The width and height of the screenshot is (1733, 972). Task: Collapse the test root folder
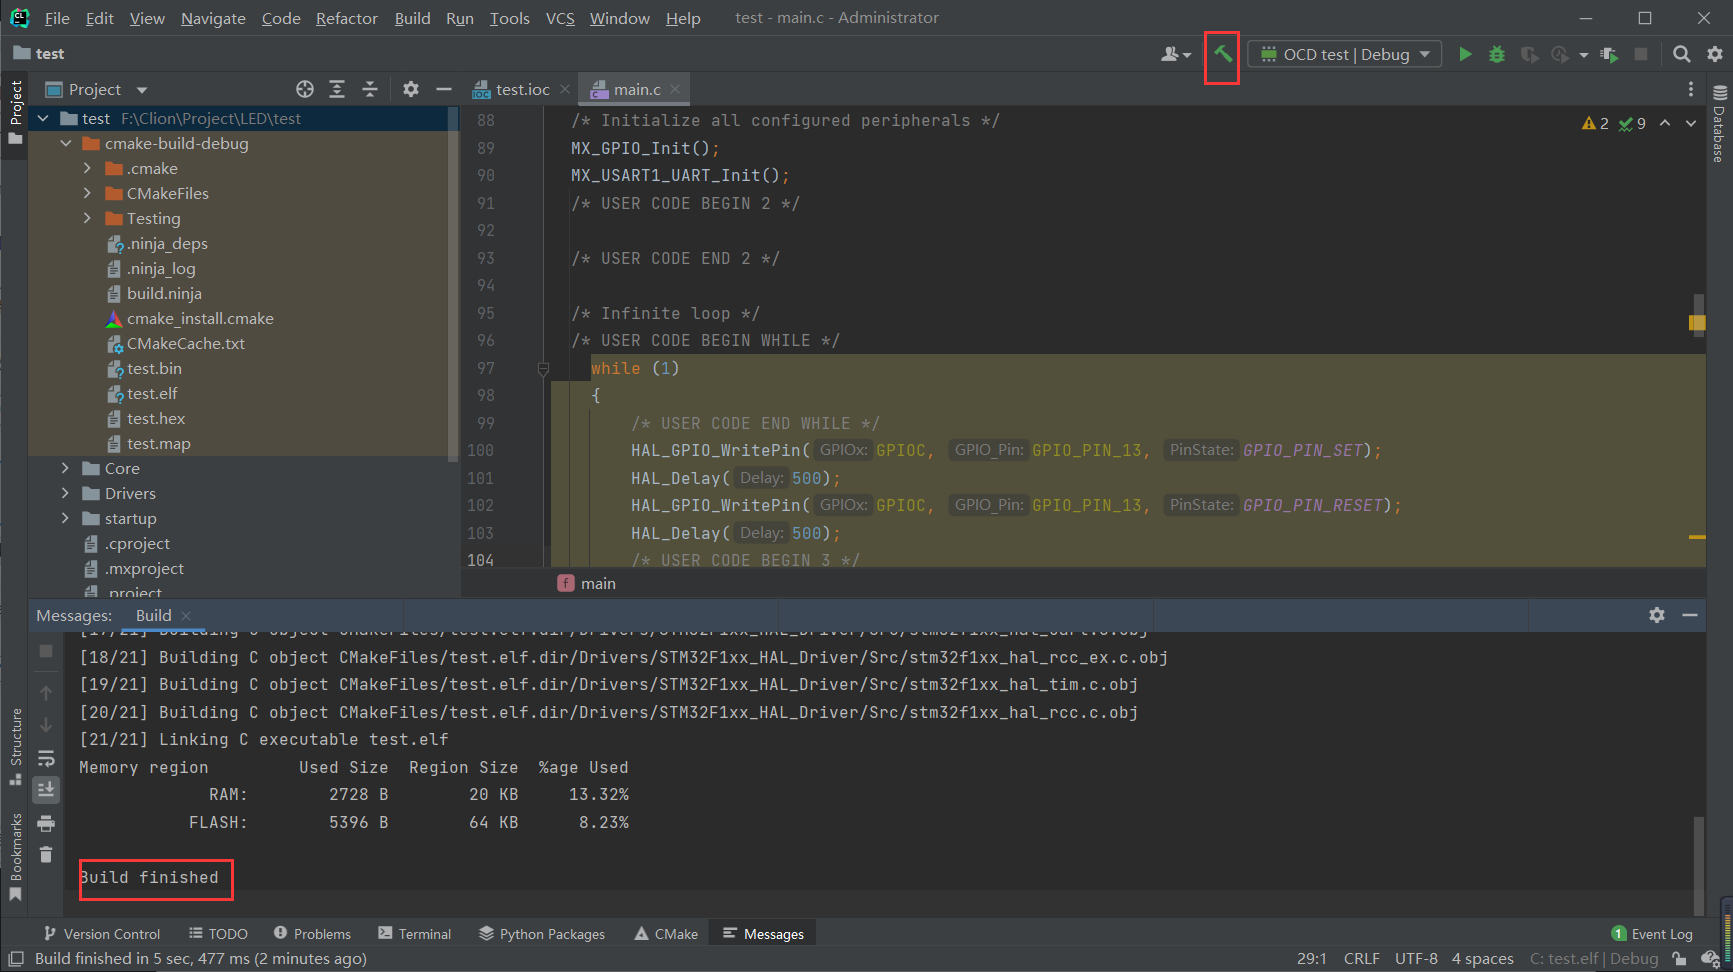pos(43,118)
